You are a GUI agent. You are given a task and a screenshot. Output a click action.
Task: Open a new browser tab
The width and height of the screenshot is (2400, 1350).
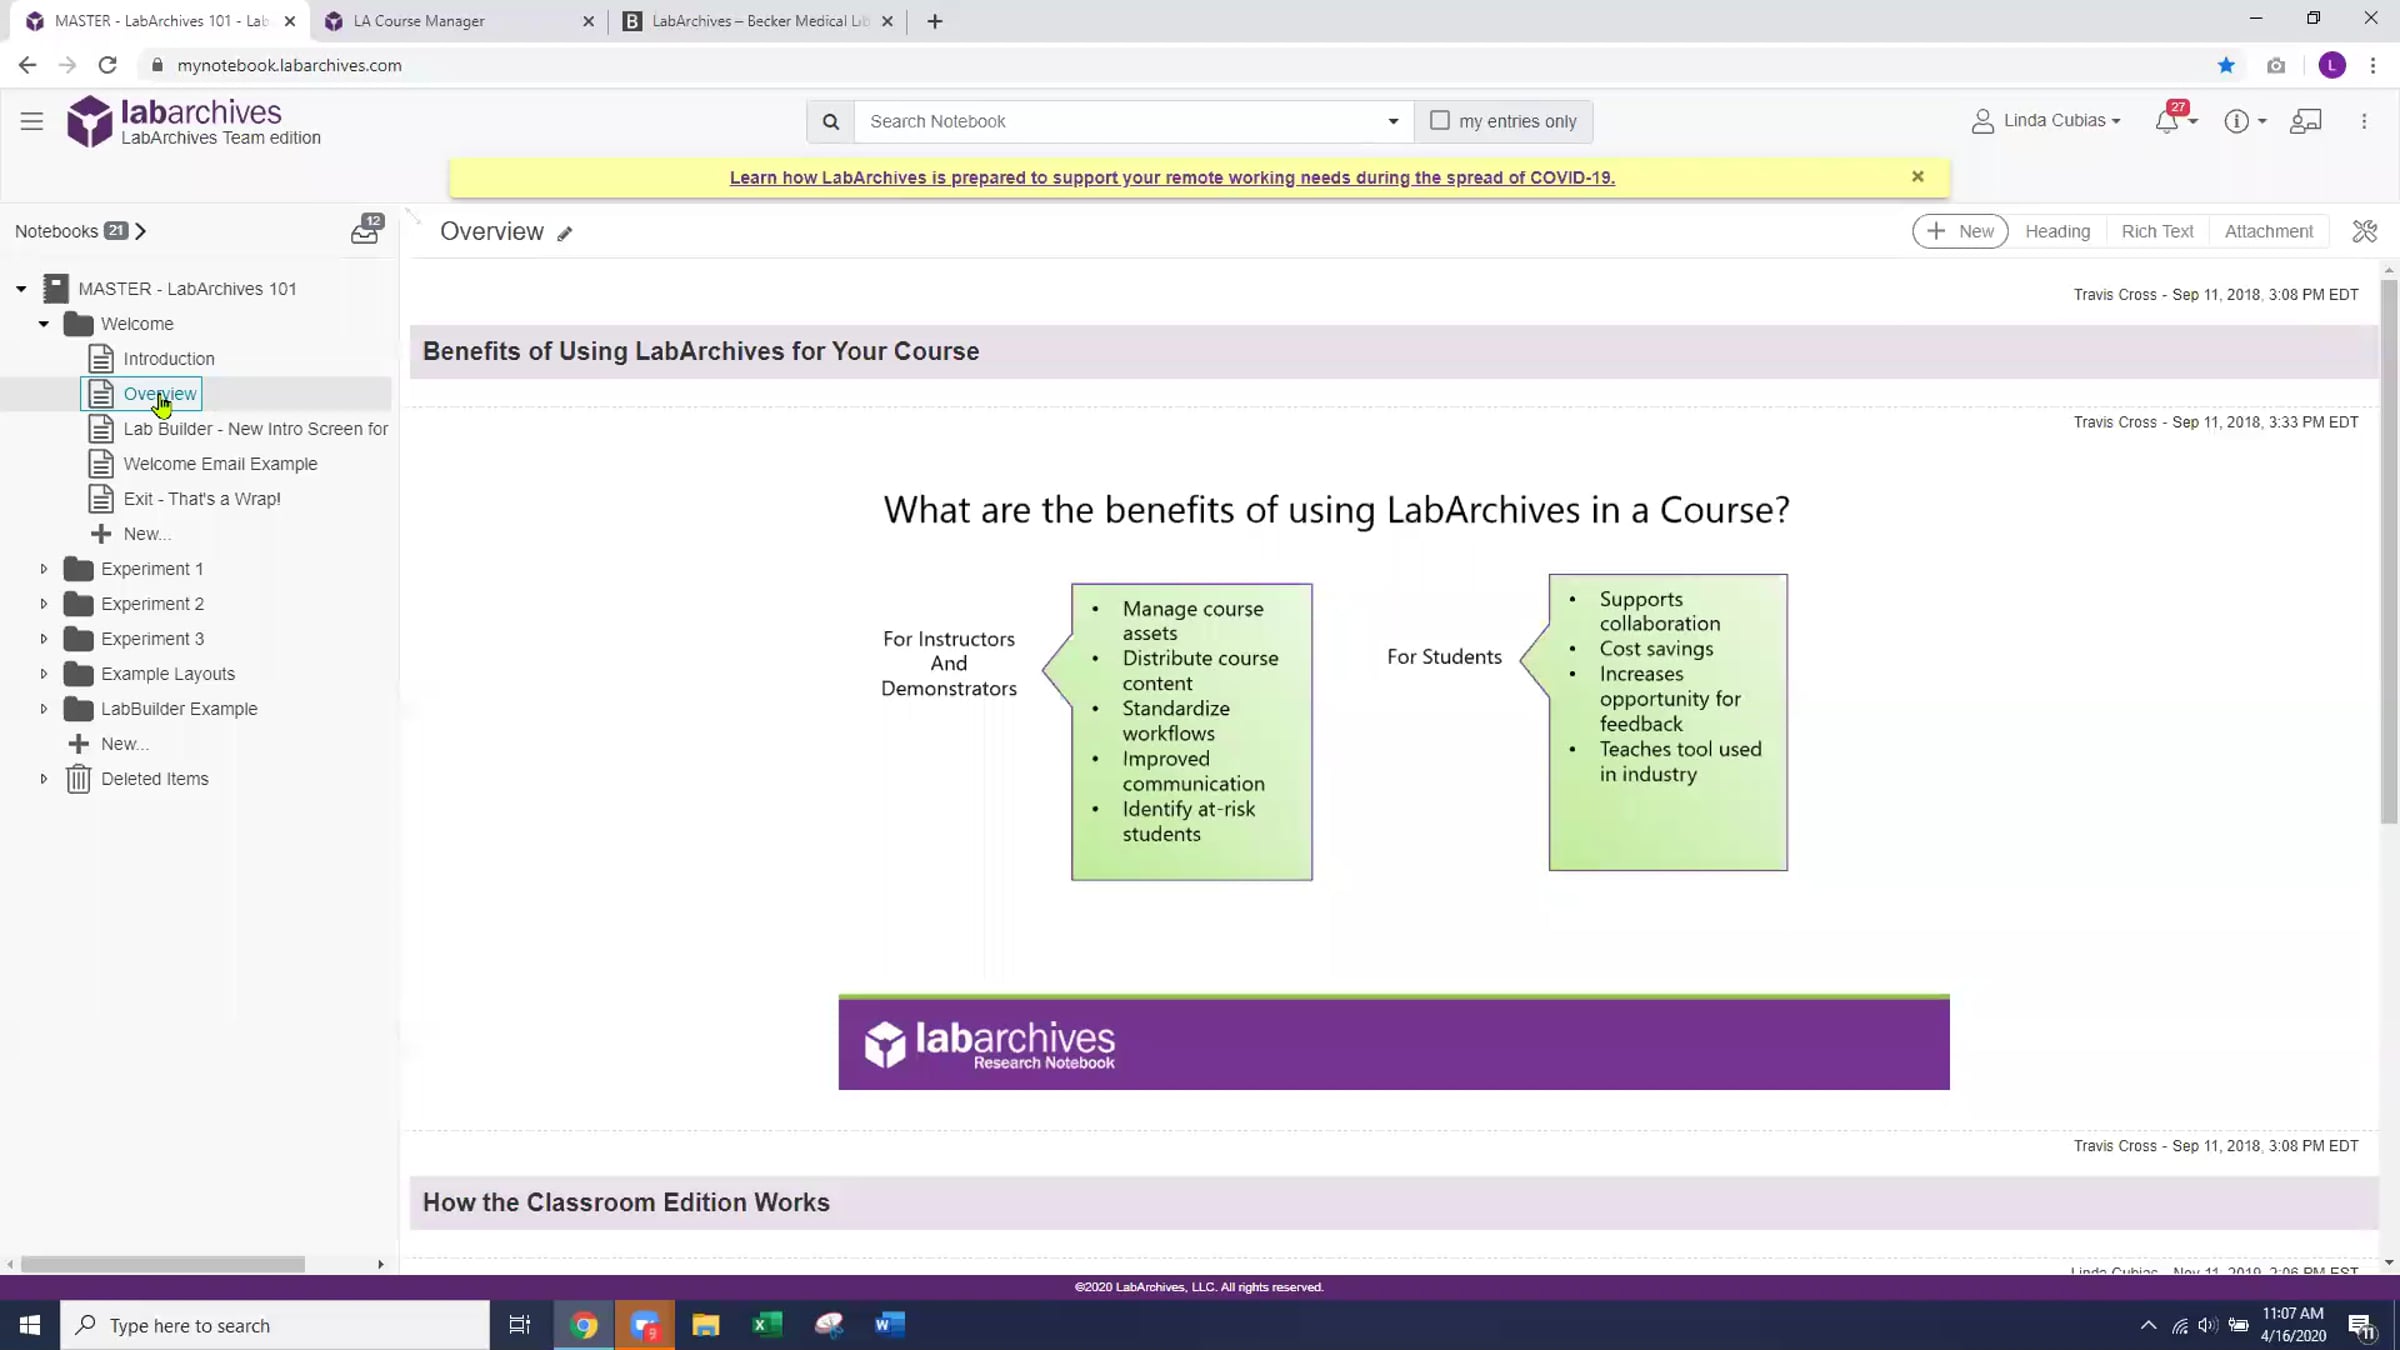coord(935,21)
